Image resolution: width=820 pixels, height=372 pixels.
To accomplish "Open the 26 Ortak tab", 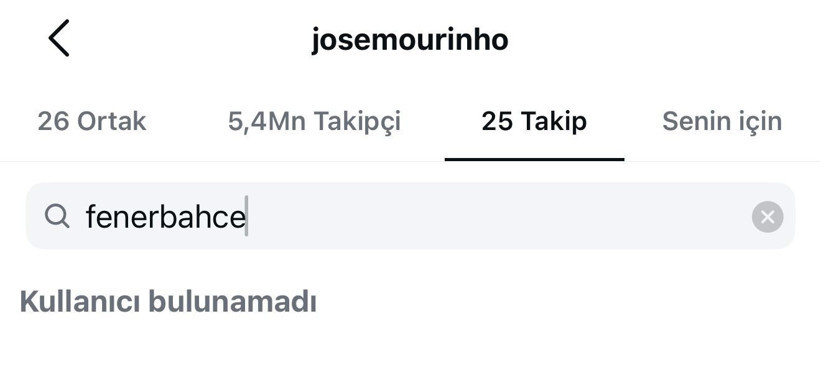I will 92,121.
